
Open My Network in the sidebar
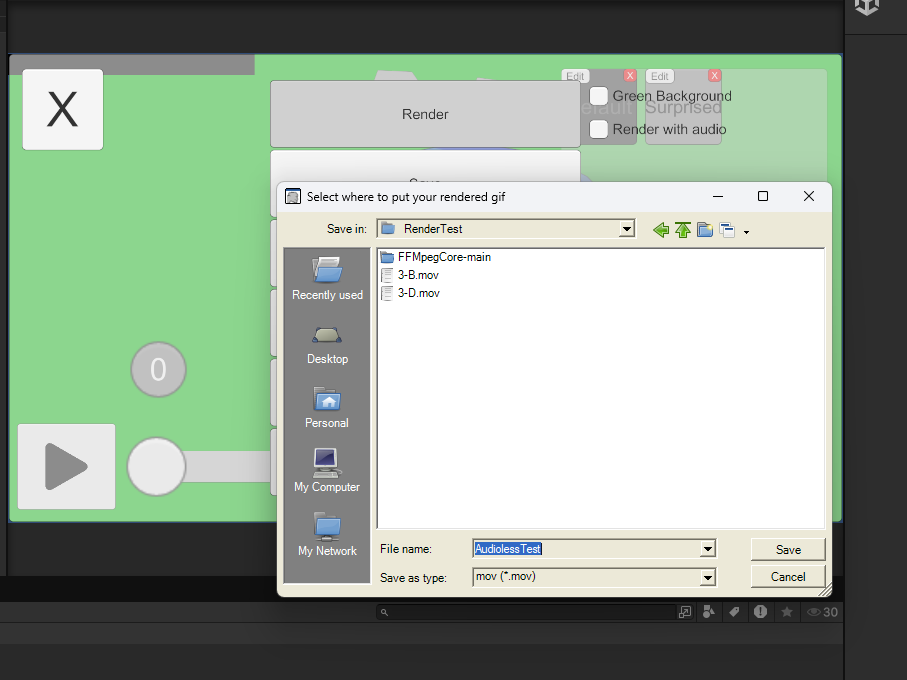(x=327, y=535)
